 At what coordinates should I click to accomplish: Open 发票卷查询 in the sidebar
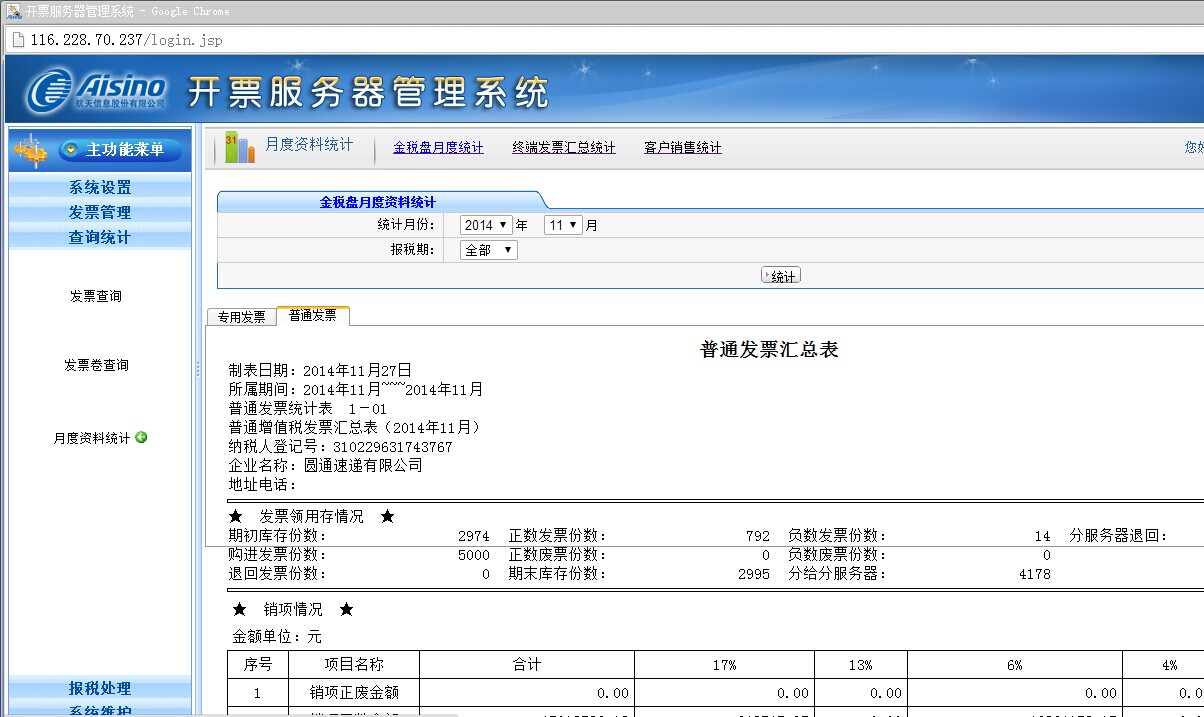96,365
